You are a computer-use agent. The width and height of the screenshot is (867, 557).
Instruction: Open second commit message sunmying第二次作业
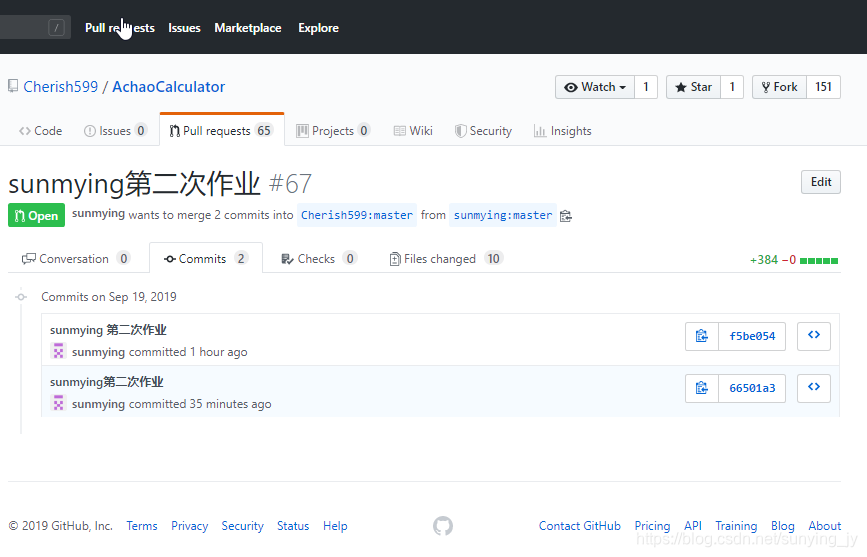107,382
